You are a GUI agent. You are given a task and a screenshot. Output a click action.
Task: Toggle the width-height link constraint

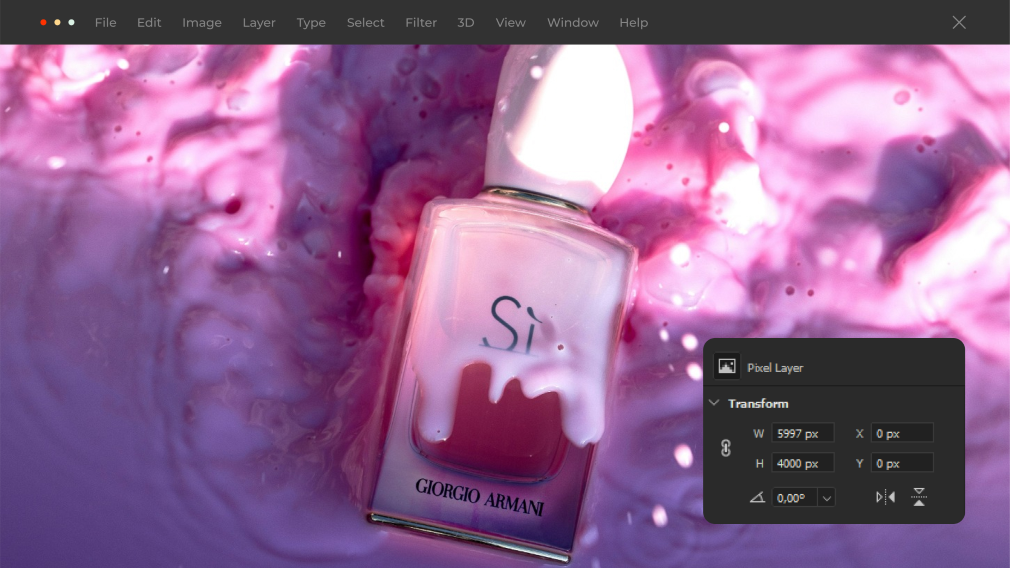[x=726, y=448]
